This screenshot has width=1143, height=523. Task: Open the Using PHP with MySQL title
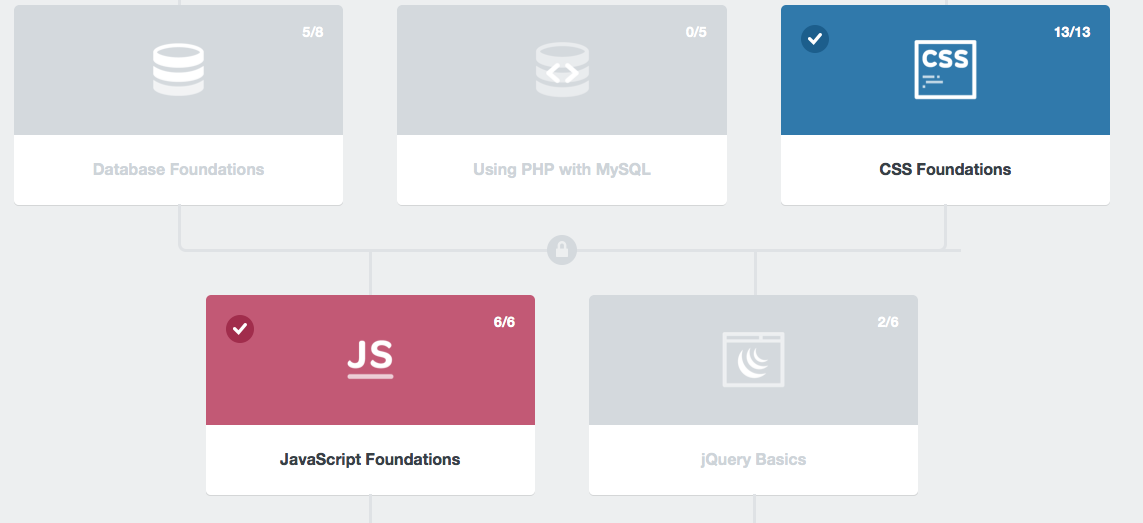coord(562,170)
